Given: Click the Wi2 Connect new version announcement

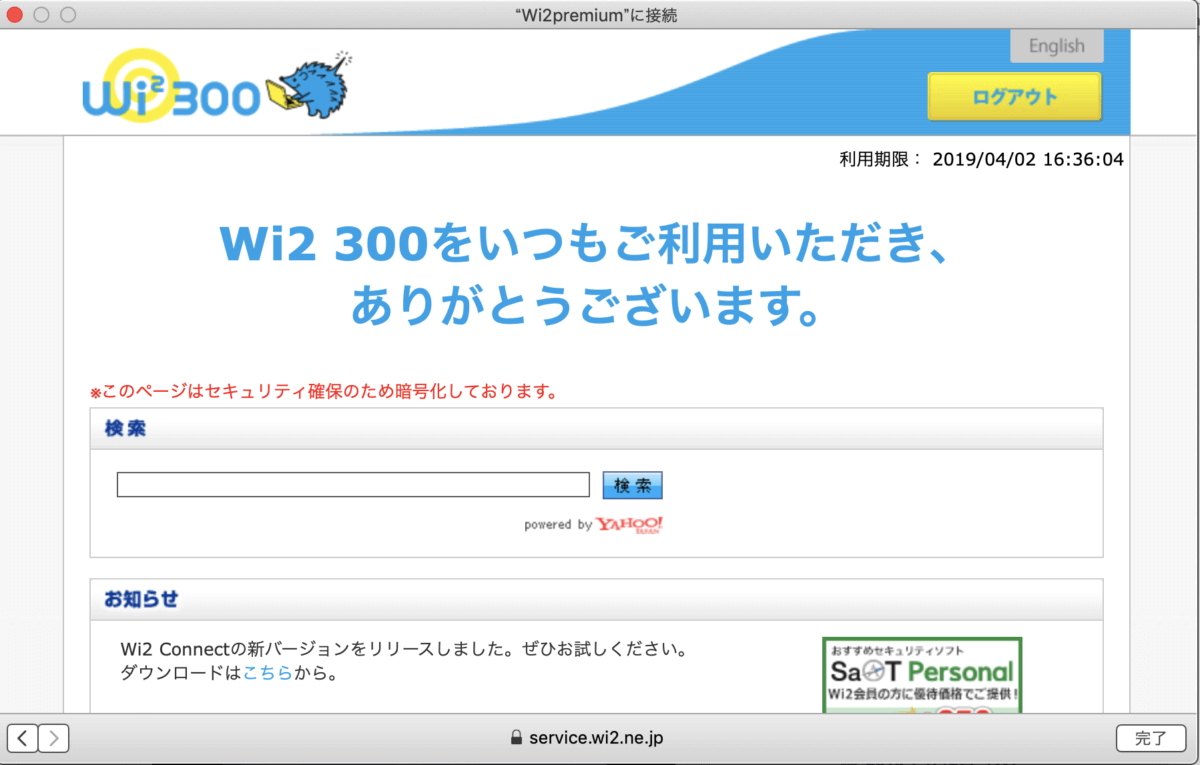Looking at the screenshot, I should 404,650.
